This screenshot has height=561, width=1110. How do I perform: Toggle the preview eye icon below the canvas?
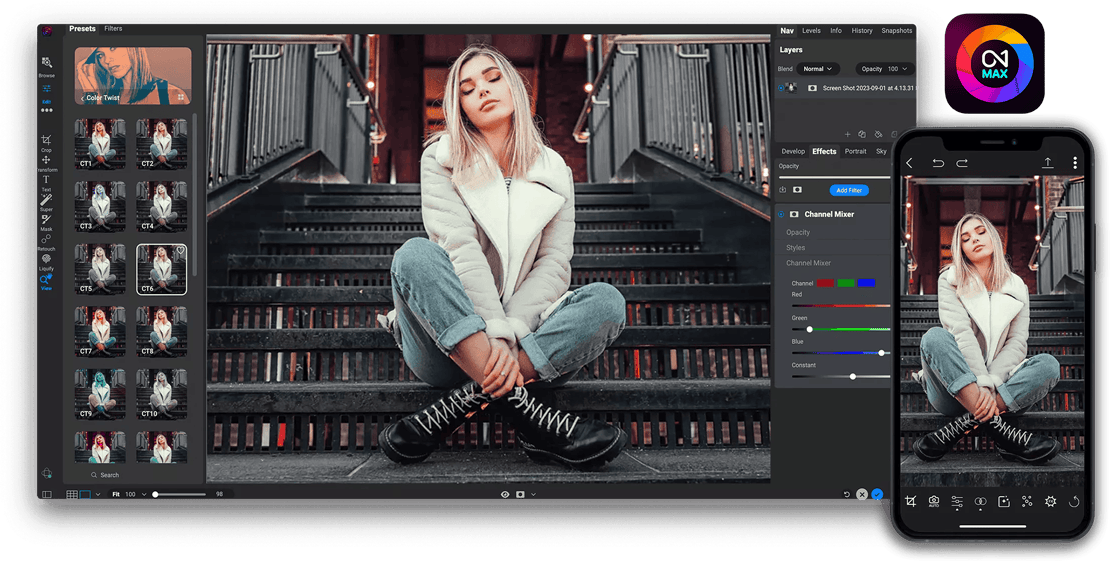point(505,494)
